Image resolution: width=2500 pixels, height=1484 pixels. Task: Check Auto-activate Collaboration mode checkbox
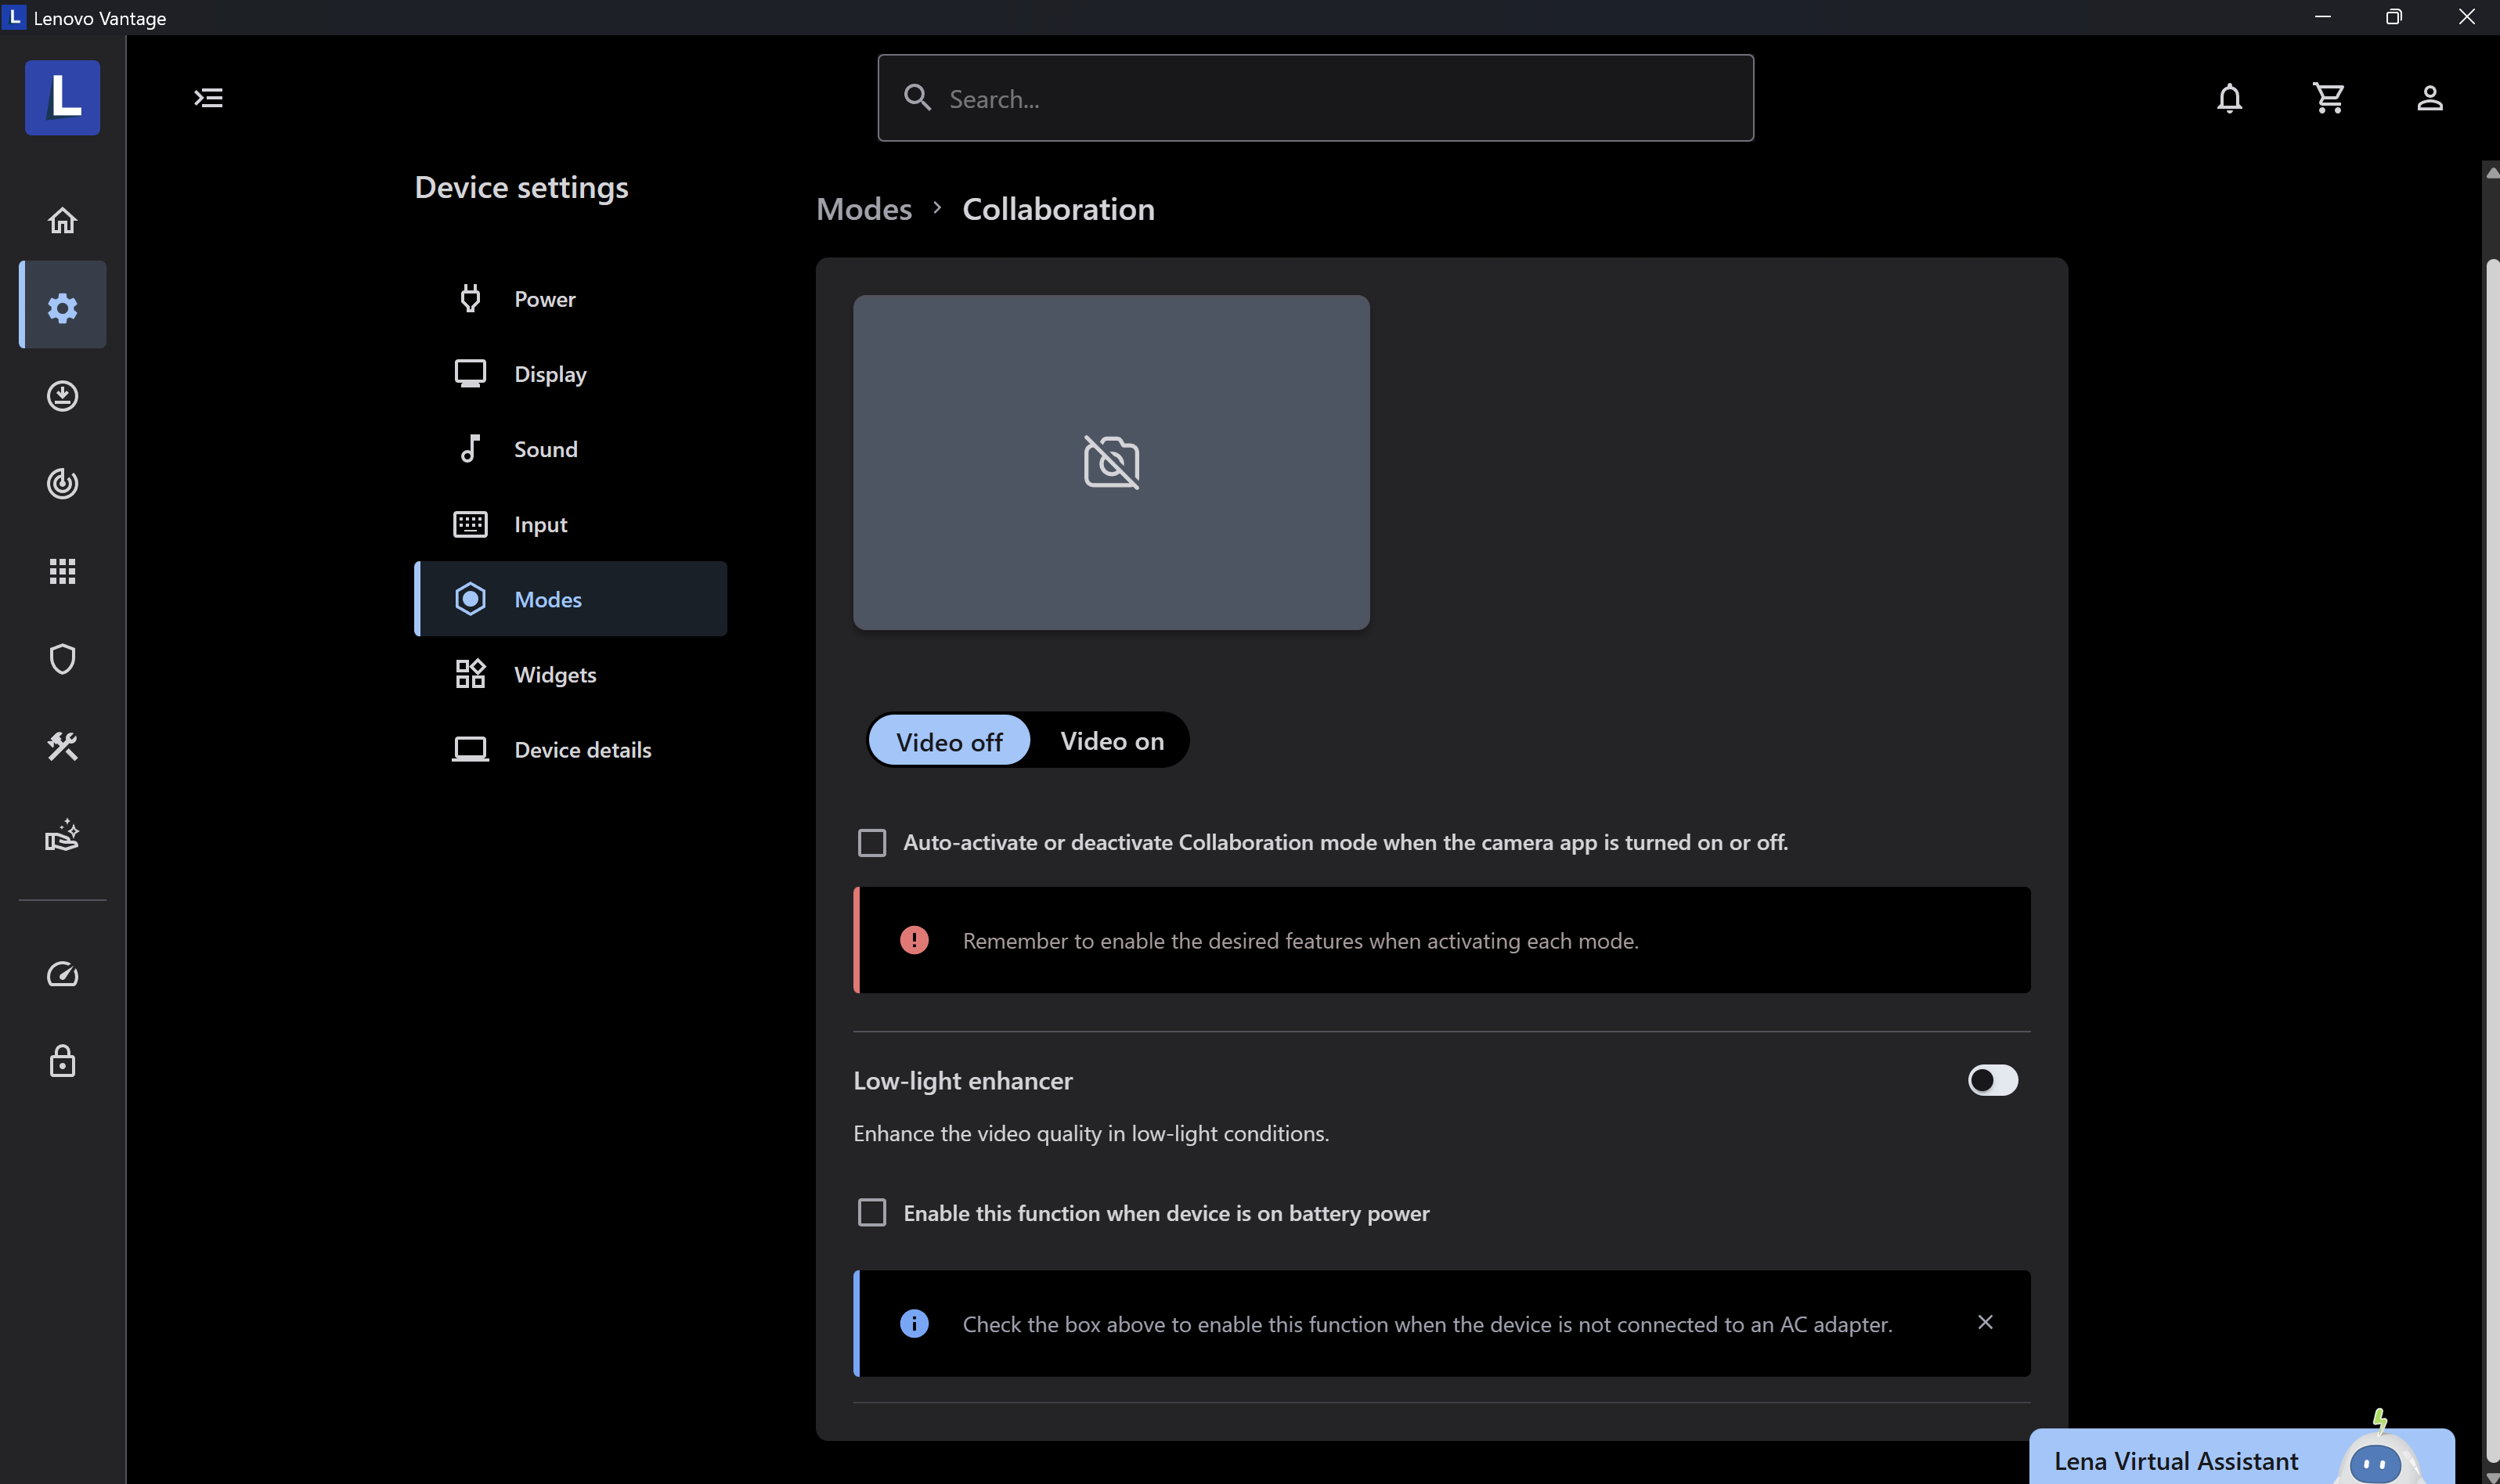pos(872,843)
